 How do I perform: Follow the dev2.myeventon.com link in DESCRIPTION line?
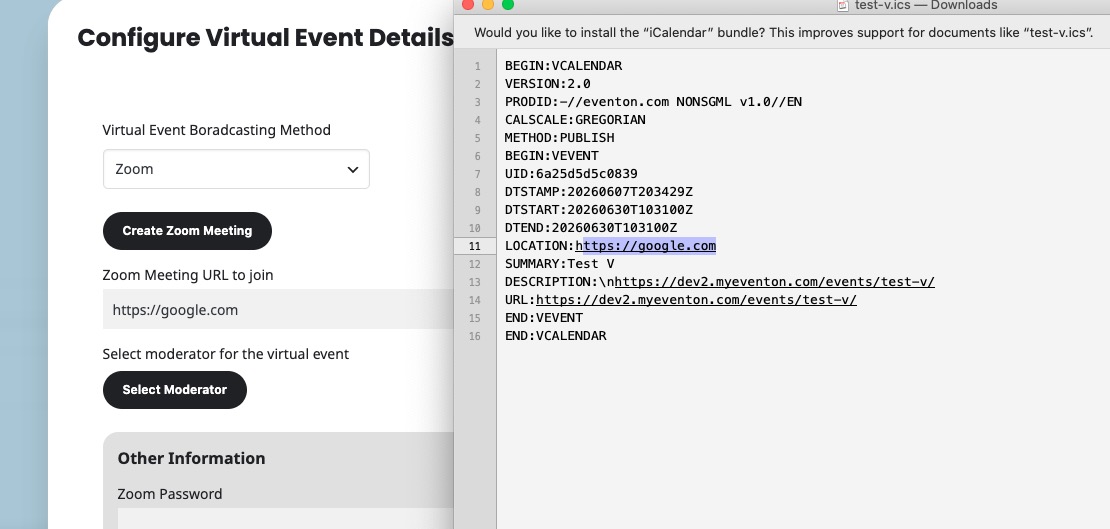[774, 282]
